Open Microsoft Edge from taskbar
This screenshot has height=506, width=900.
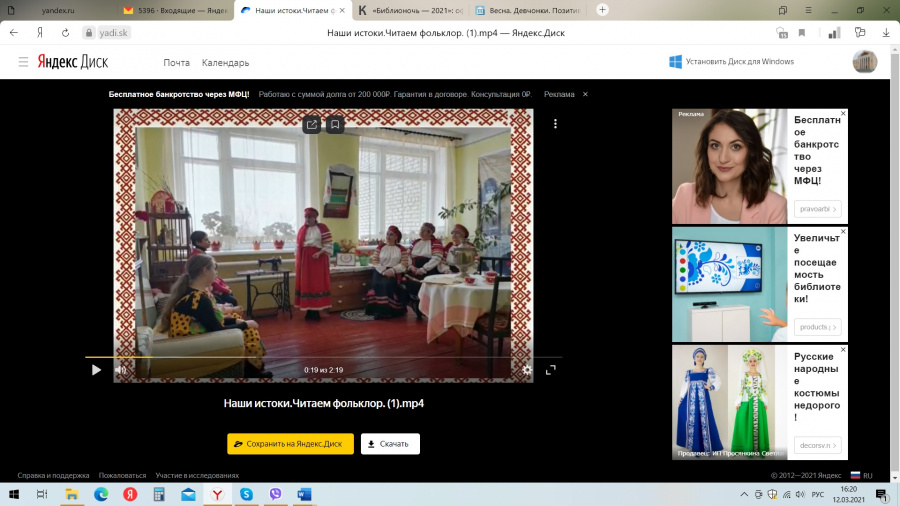[101, 494]
